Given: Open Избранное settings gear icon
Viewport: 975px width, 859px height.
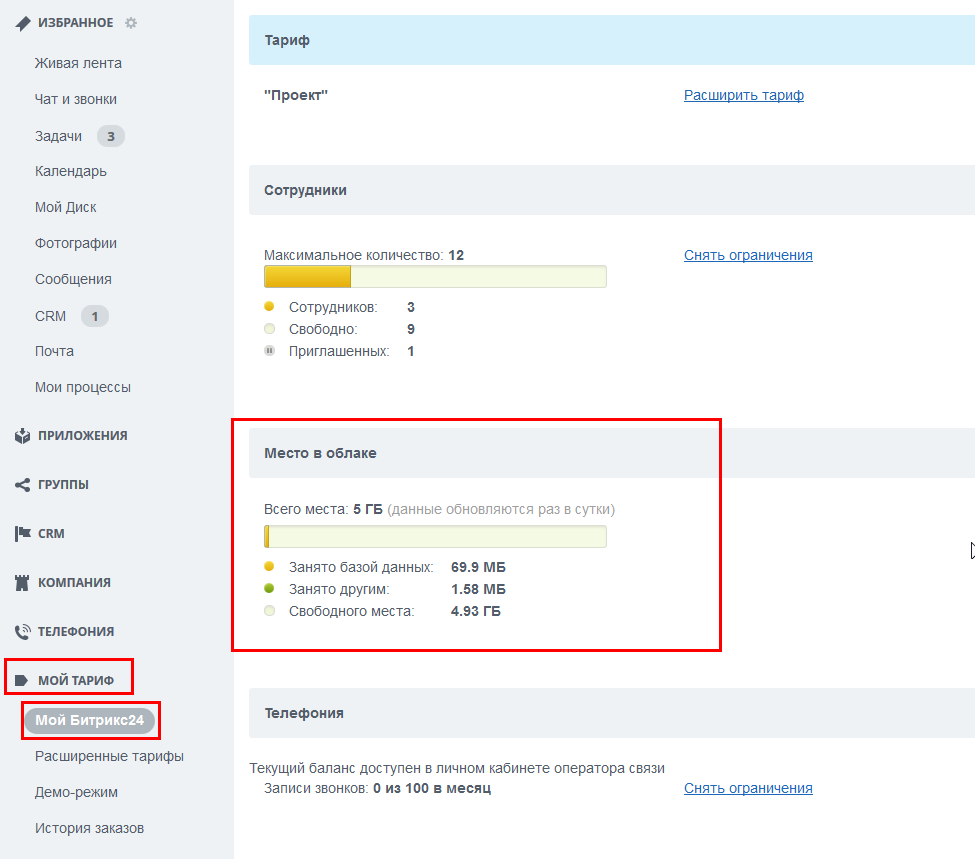Looking at the screenshot, I should 131,23.
